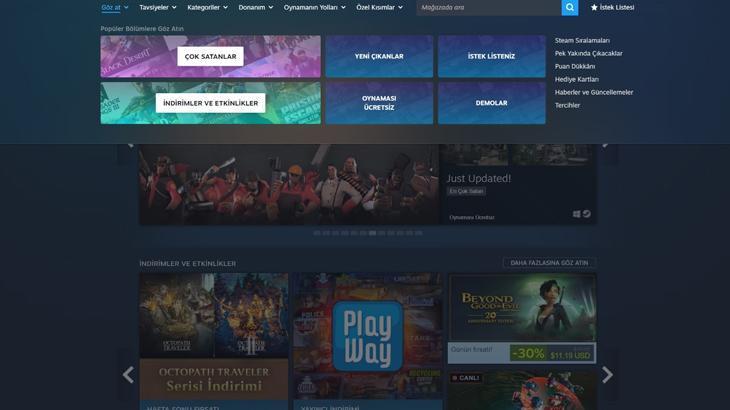Open the İstek Listesi star button
The image size is (730, 410).
click(612, 7)
